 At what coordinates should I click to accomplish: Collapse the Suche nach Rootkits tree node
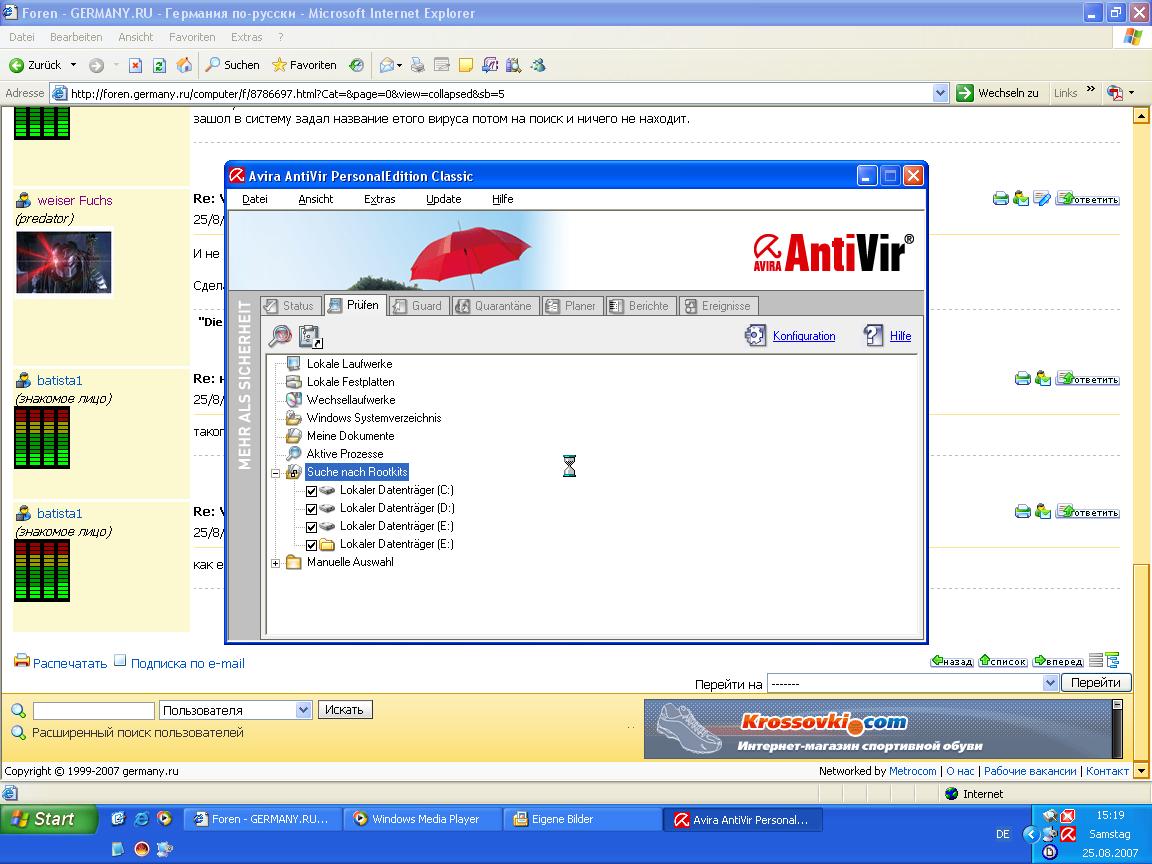pos(276,473)
